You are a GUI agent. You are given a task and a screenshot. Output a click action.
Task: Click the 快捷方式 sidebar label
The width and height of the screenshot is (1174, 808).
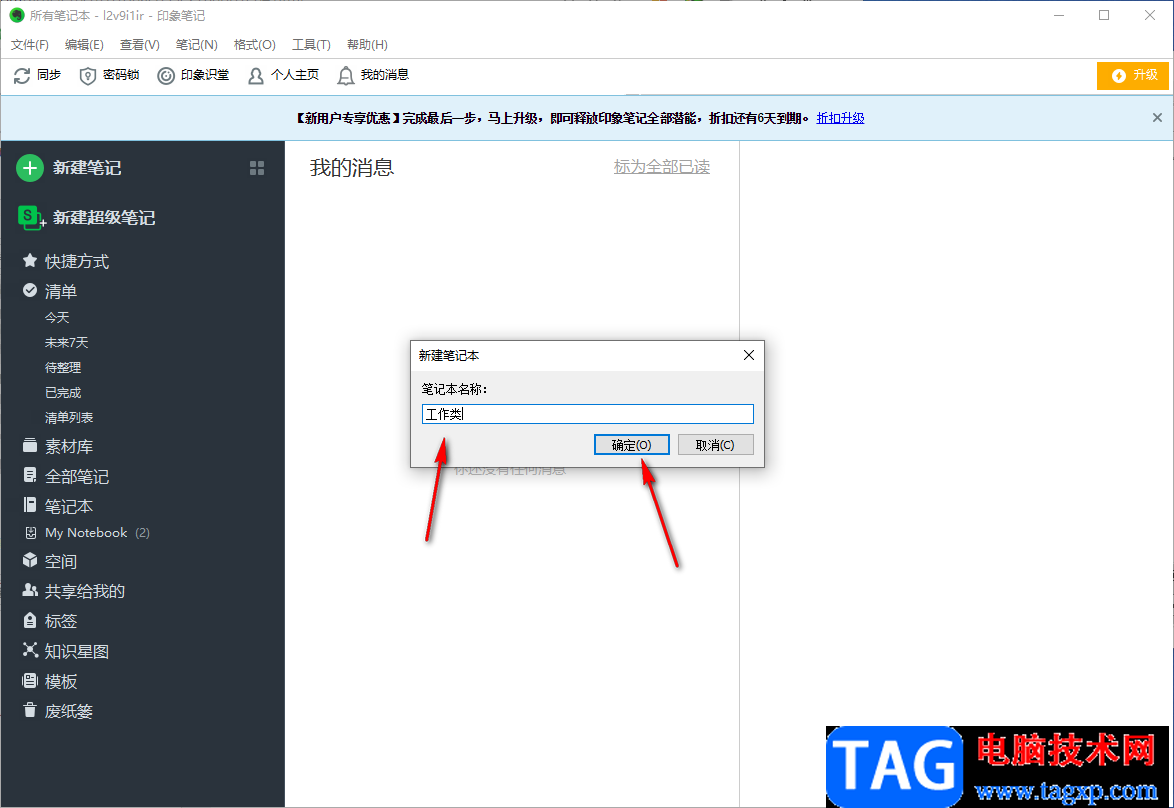pyautogui.click(x=77, y=261)
